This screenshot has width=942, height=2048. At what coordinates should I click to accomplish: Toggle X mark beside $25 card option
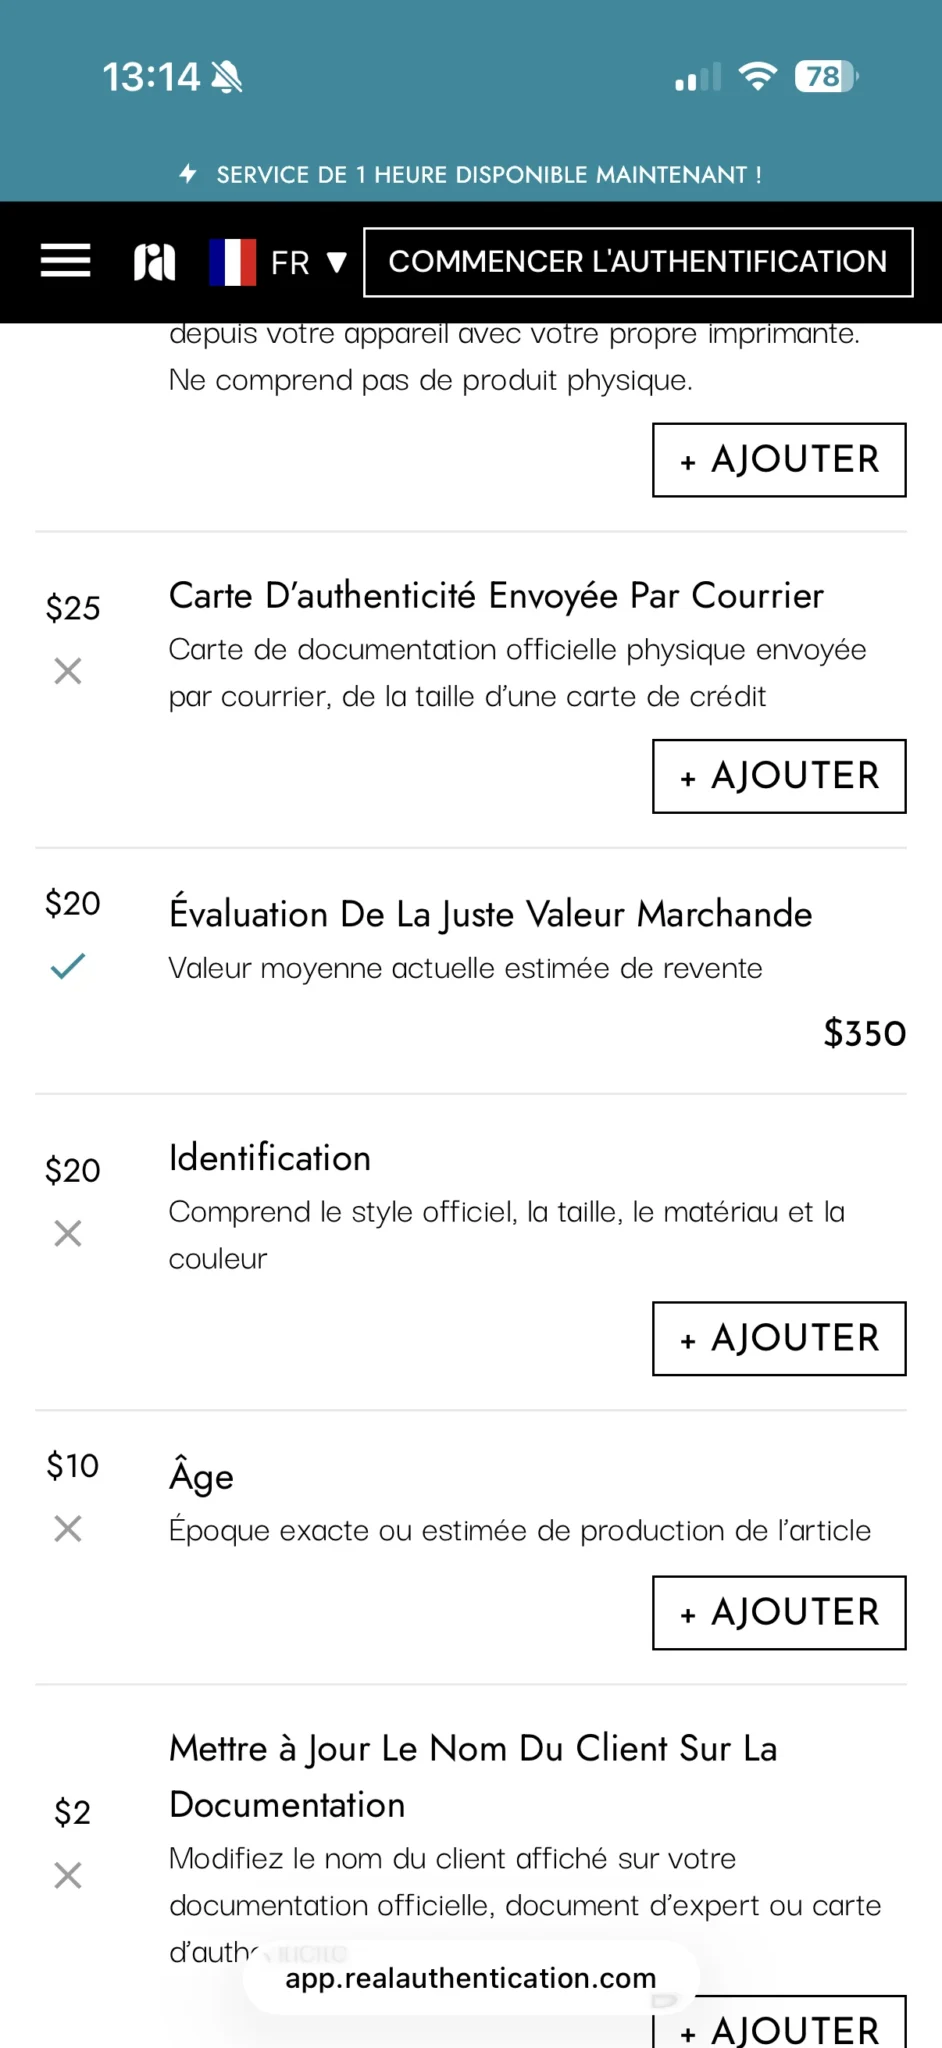[68, 671]
